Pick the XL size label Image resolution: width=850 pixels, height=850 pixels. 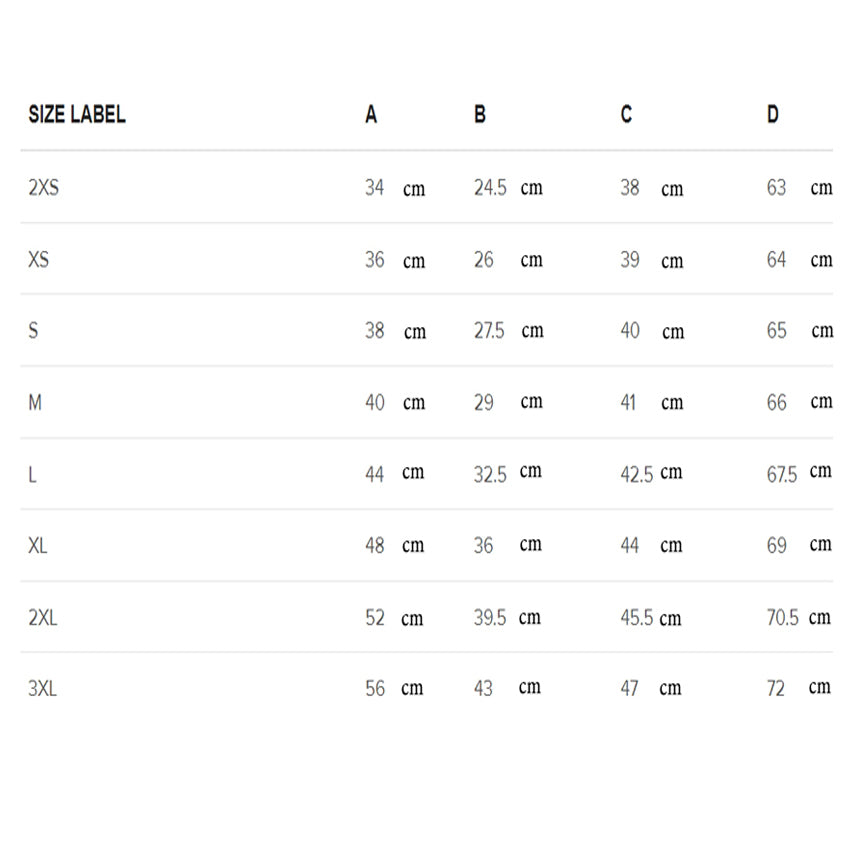click(37, 545)
